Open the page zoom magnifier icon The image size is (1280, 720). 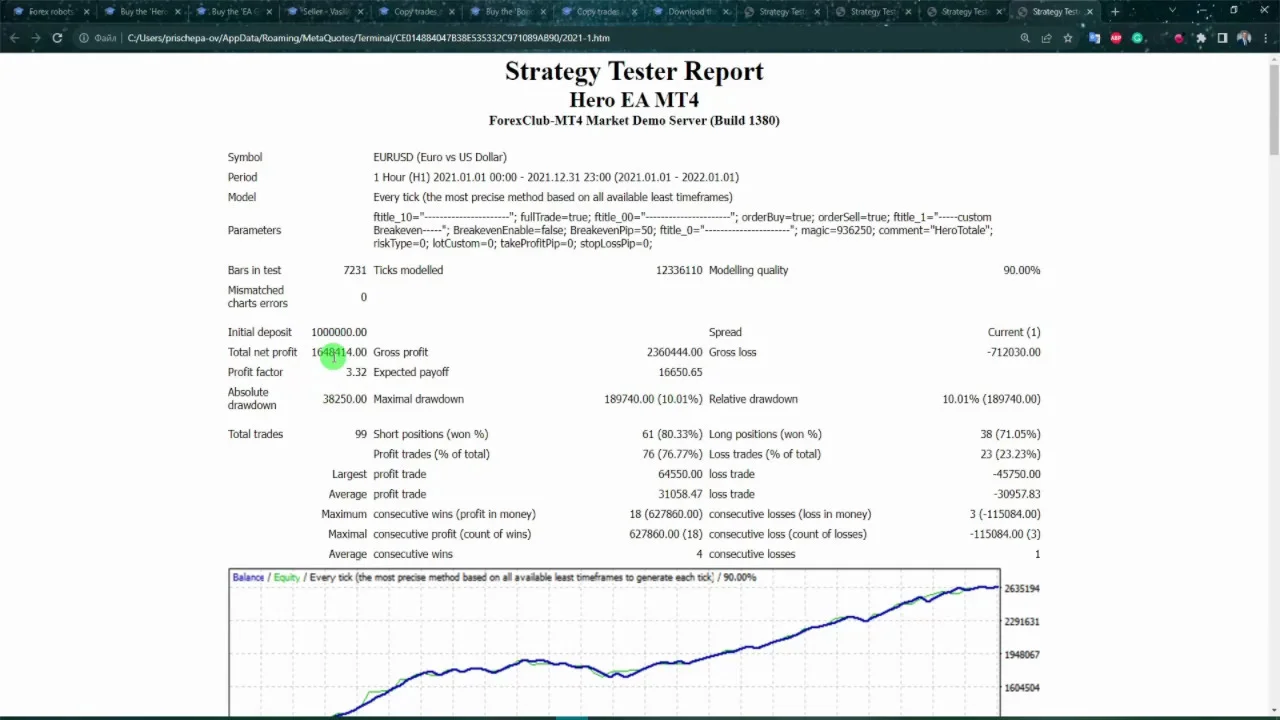[1025, 38]
